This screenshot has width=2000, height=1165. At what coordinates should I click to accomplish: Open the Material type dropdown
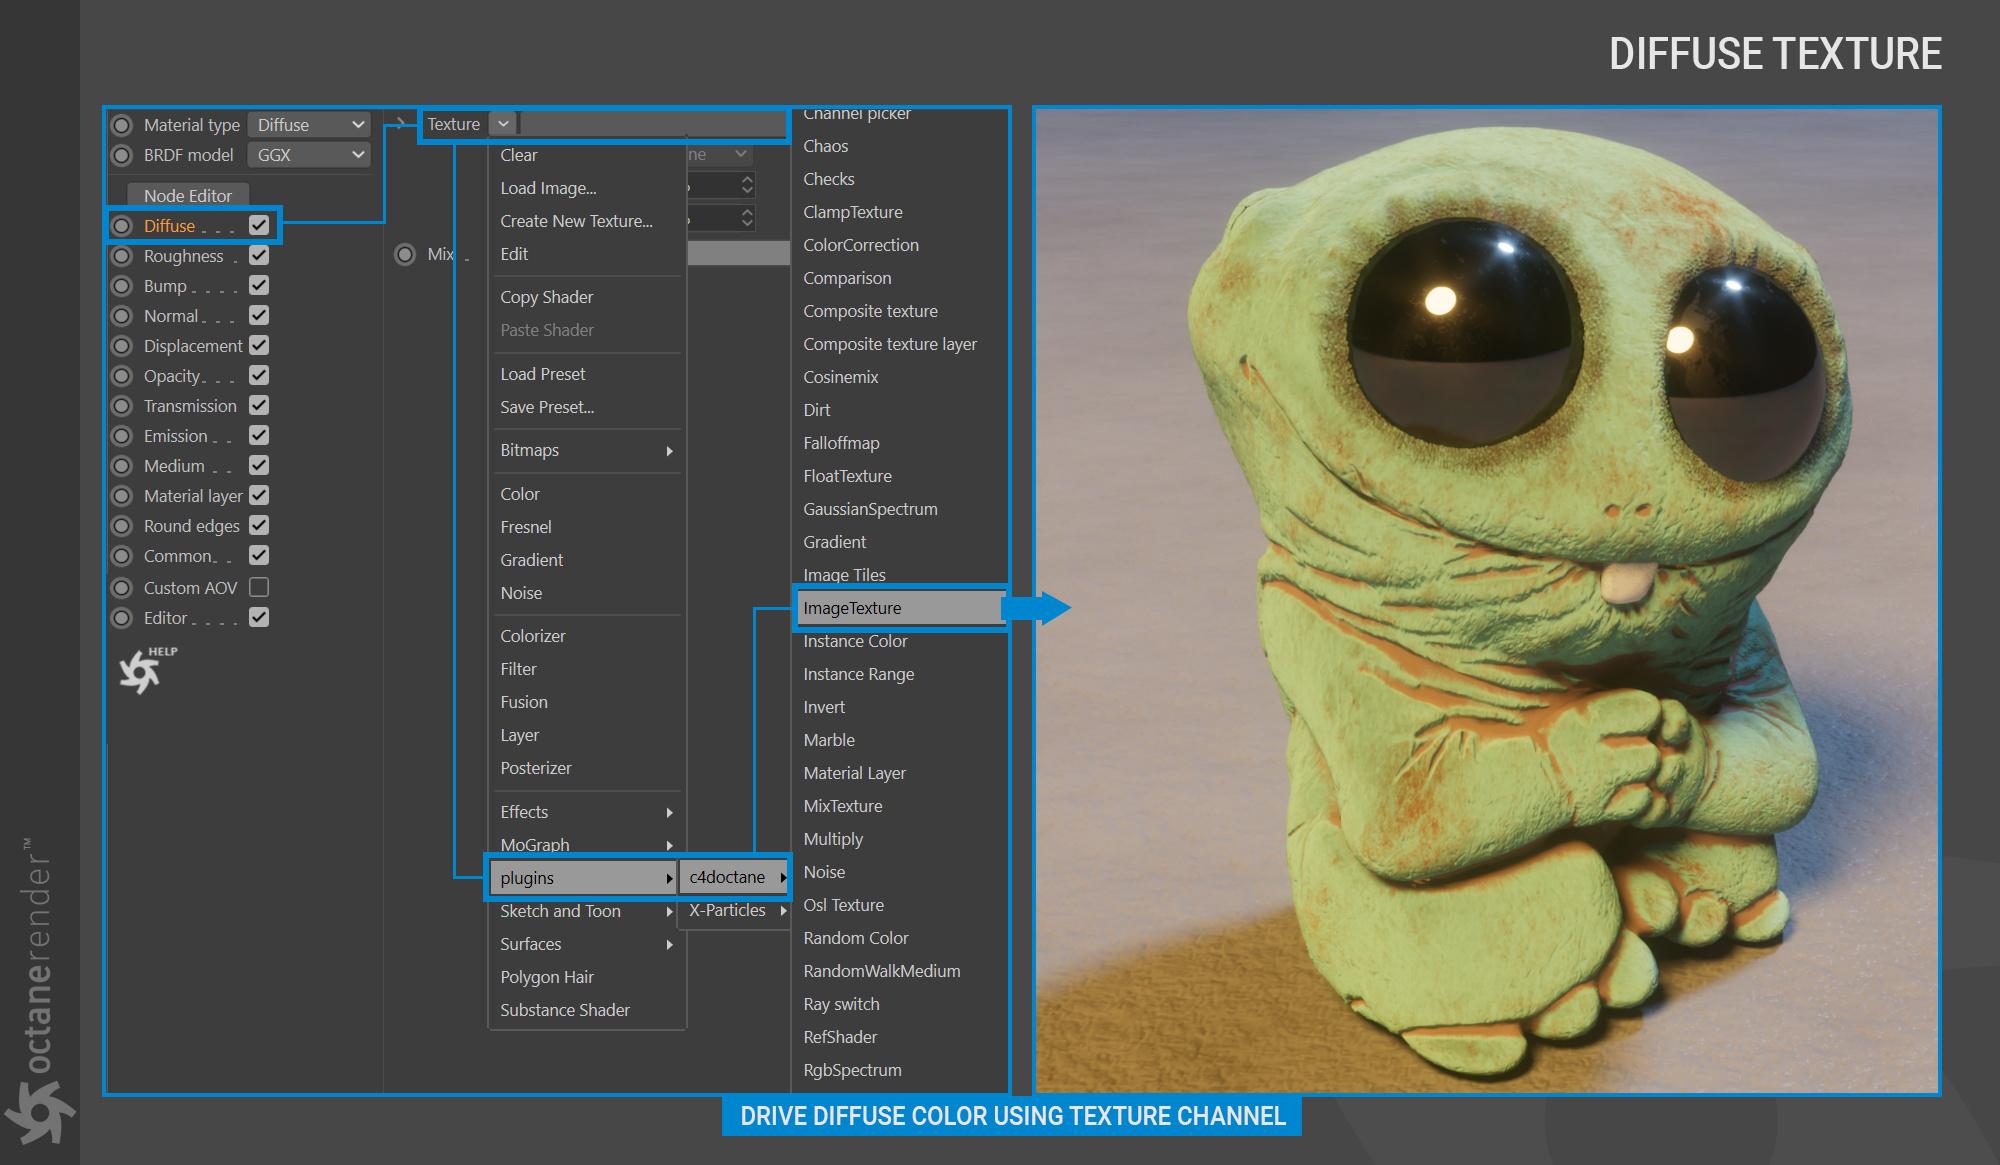coord(309,125)
